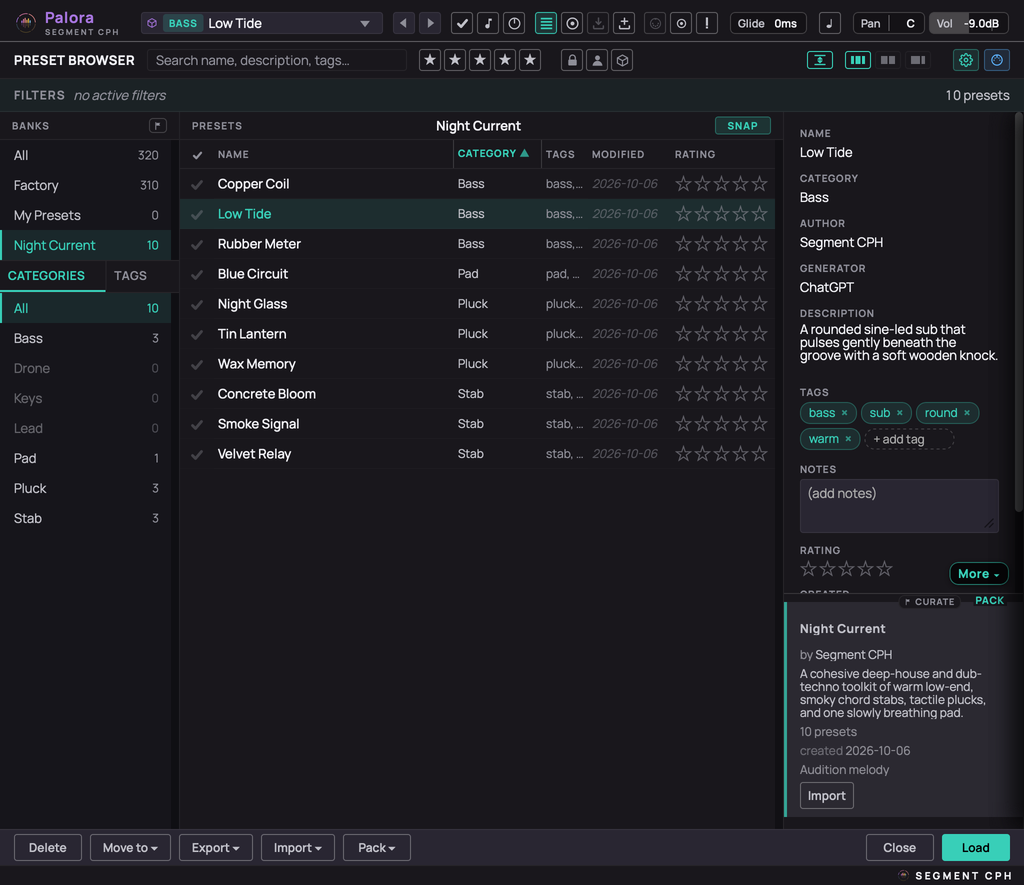Click the music note icon beside the checkmark
Image resolution: width=1024 pixels, height=885 pixels.
(488, 24)
